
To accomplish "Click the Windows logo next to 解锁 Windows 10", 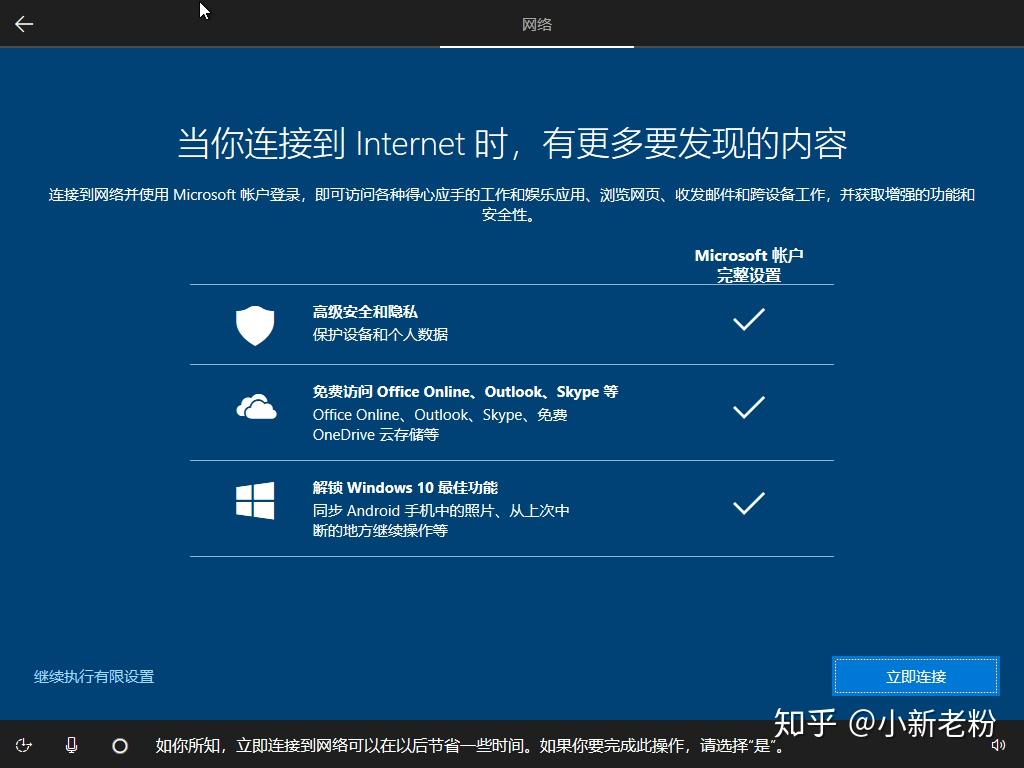I will pyautogui.click(x=255, y=500).
